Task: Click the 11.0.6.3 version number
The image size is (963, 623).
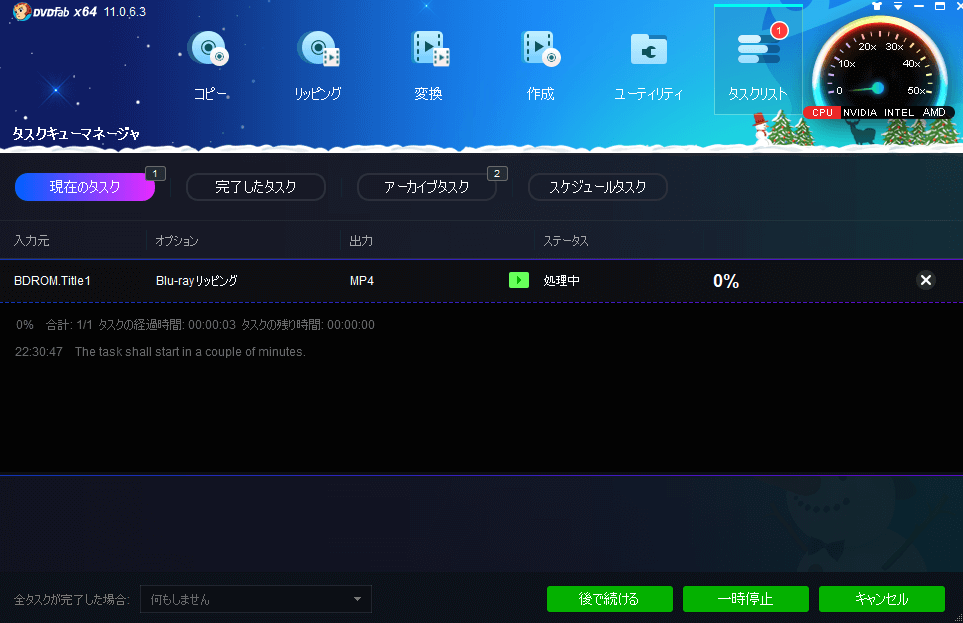Action: [x=125, y=12]
